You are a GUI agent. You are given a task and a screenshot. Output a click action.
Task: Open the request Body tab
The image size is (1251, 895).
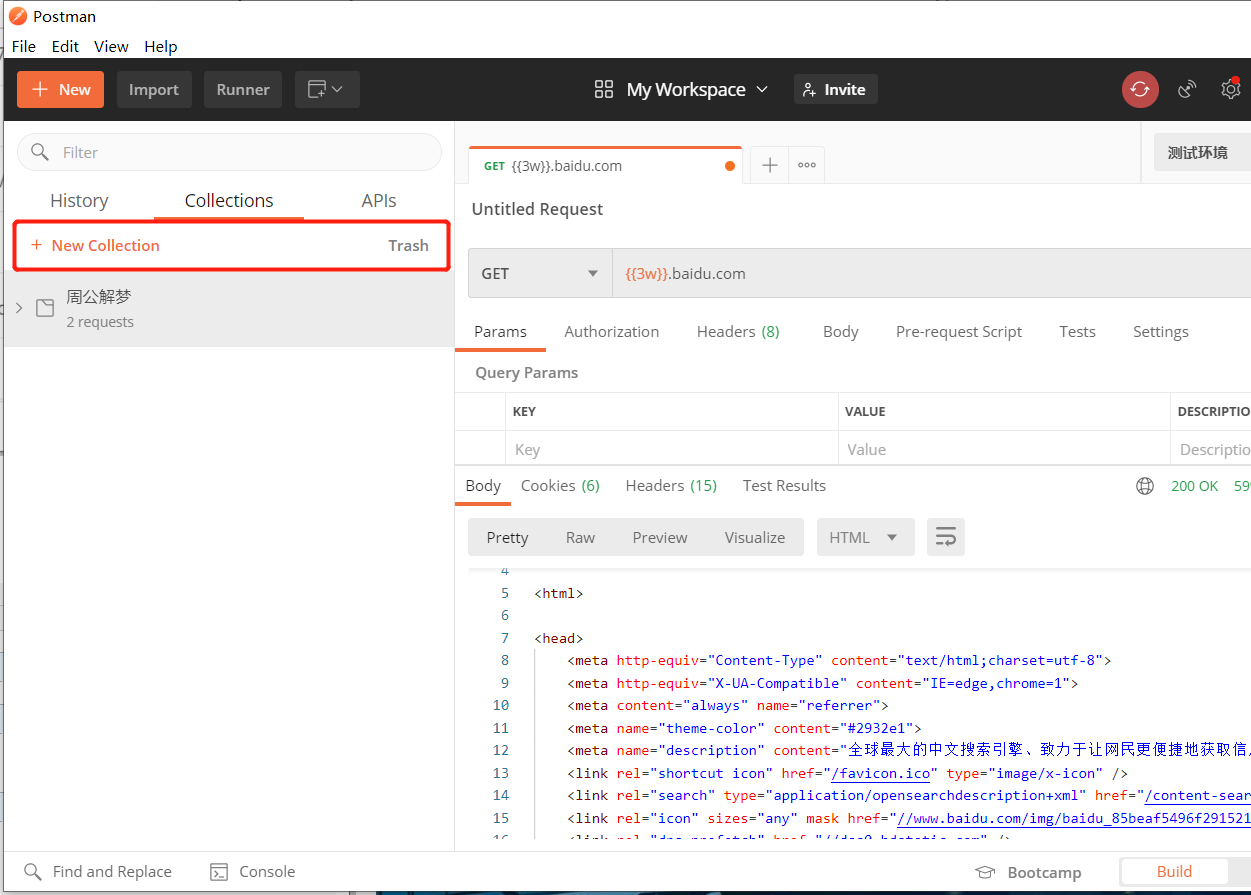pos(841,332)
